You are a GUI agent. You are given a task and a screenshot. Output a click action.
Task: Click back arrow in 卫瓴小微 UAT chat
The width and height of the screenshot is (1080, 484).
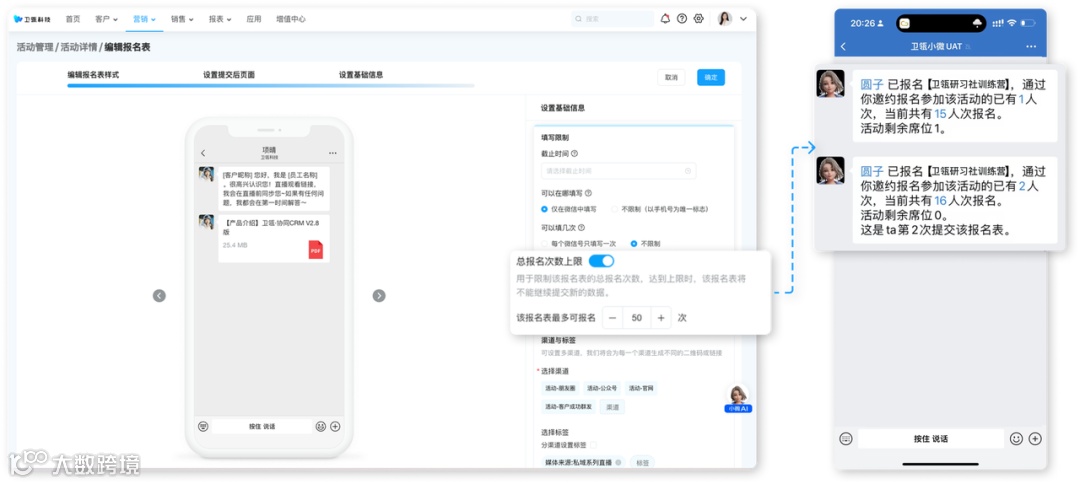[x=844, y=46]
